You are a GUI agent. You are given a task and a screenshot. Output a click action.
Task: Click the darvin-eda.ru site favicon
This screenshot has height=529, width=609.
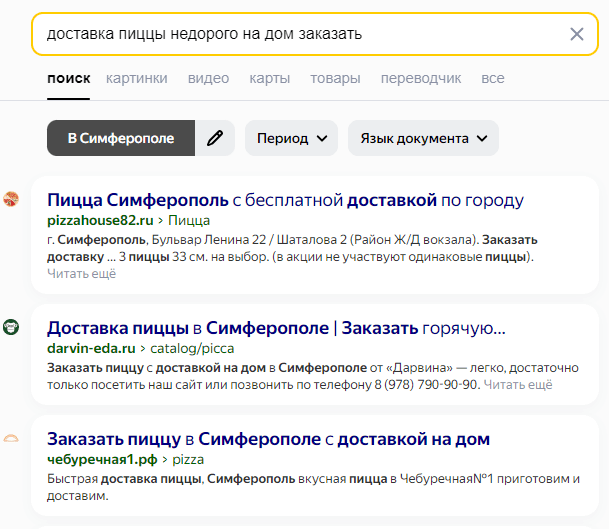coord(11,327)
